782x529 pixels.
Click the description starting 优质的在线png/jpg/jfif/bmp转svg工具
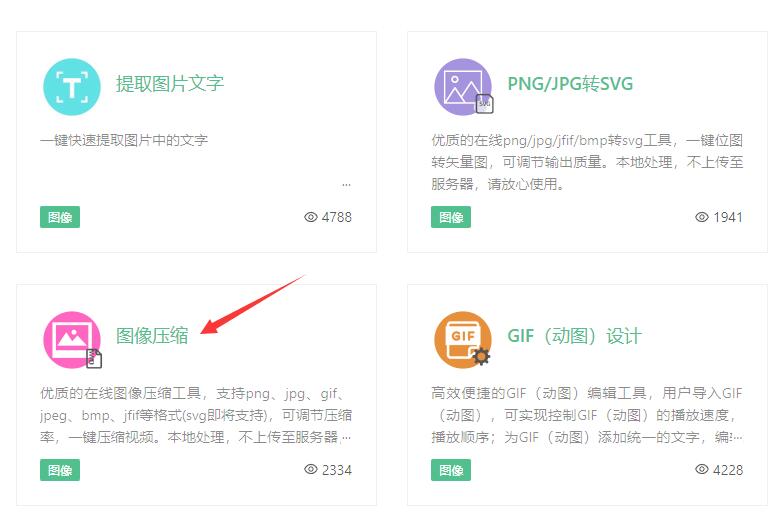click(x=587, y=162)
